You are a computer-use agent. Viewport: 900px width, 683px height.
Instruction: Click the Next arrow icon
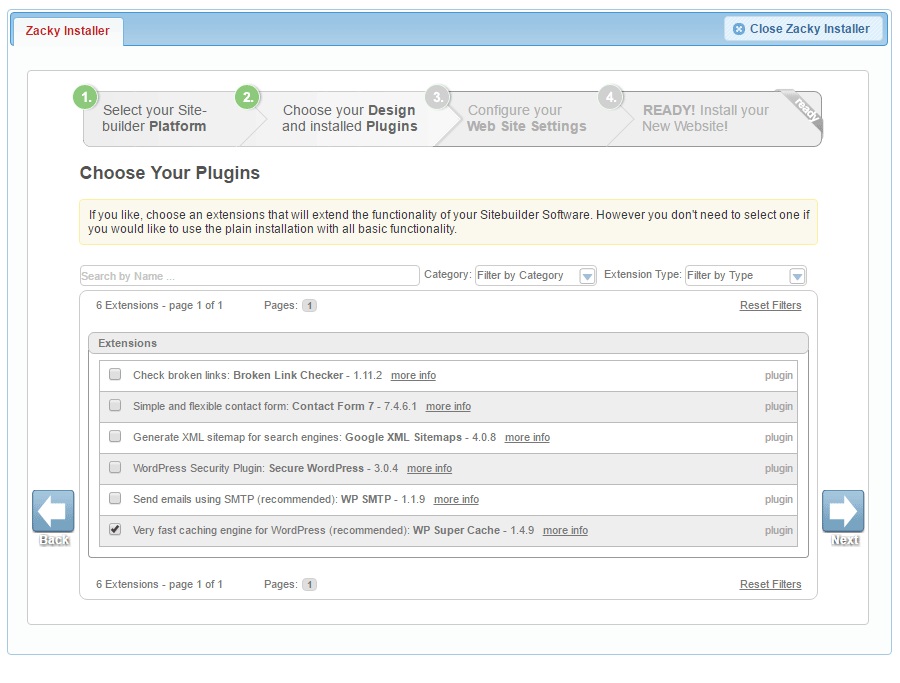(x=843, y=511)
